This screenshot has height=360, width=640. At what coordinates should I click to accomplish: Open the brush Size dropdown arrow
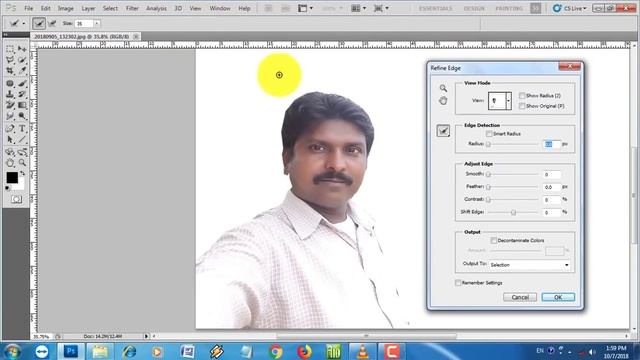pos(97,24)
